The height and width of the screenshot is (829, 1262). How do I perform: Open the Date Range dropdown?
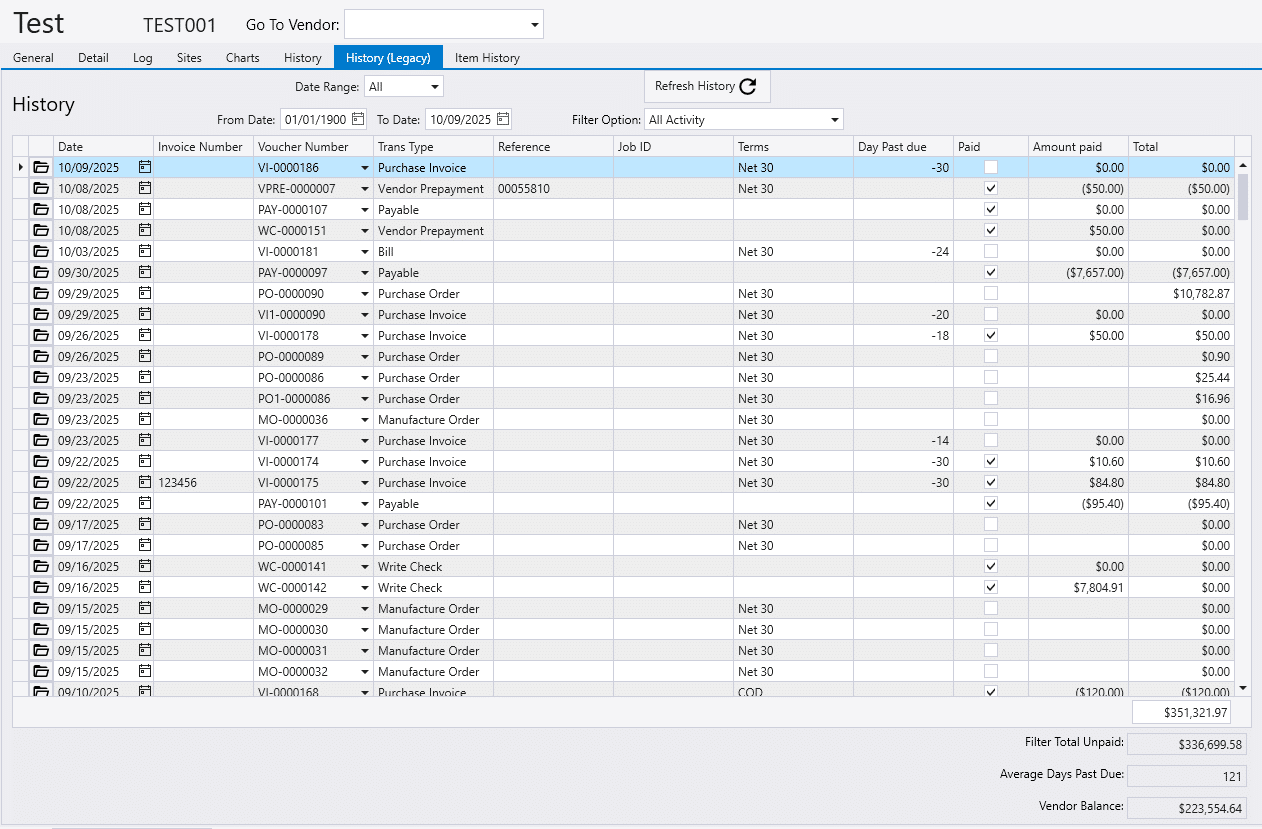tap(434, 87)
